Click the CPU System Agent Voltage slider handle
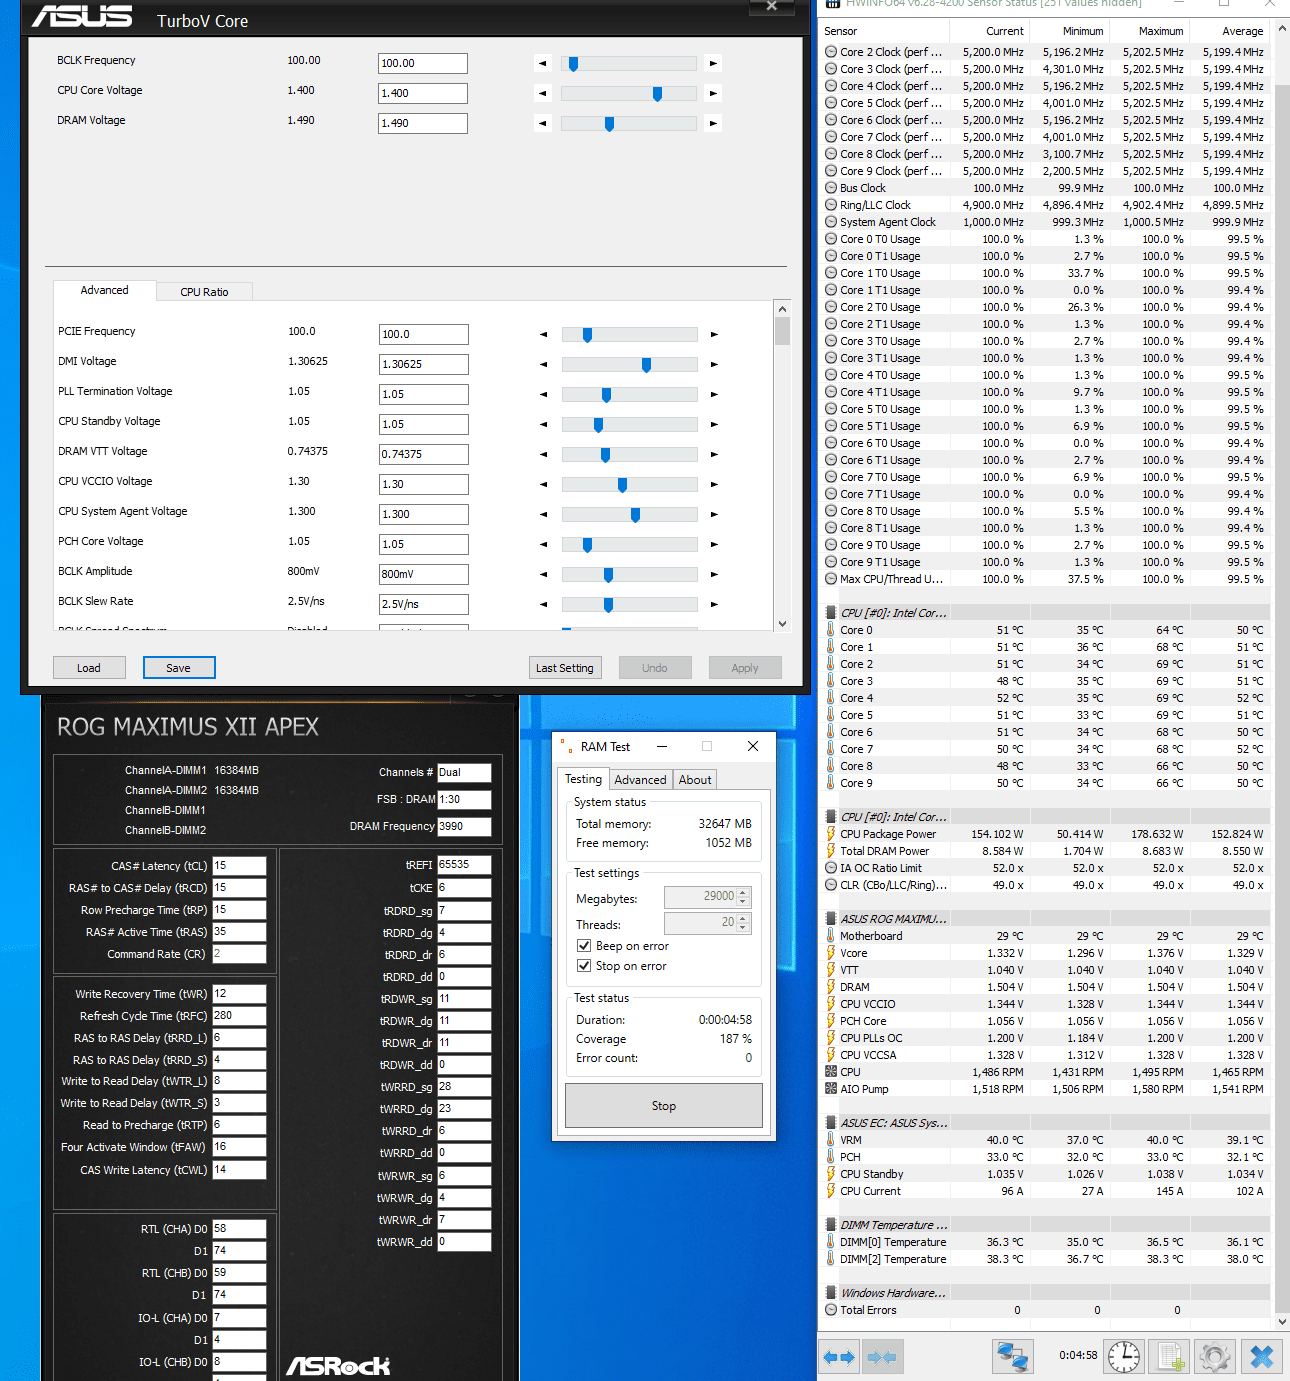1290x1381 pixels. pos(635,515)
